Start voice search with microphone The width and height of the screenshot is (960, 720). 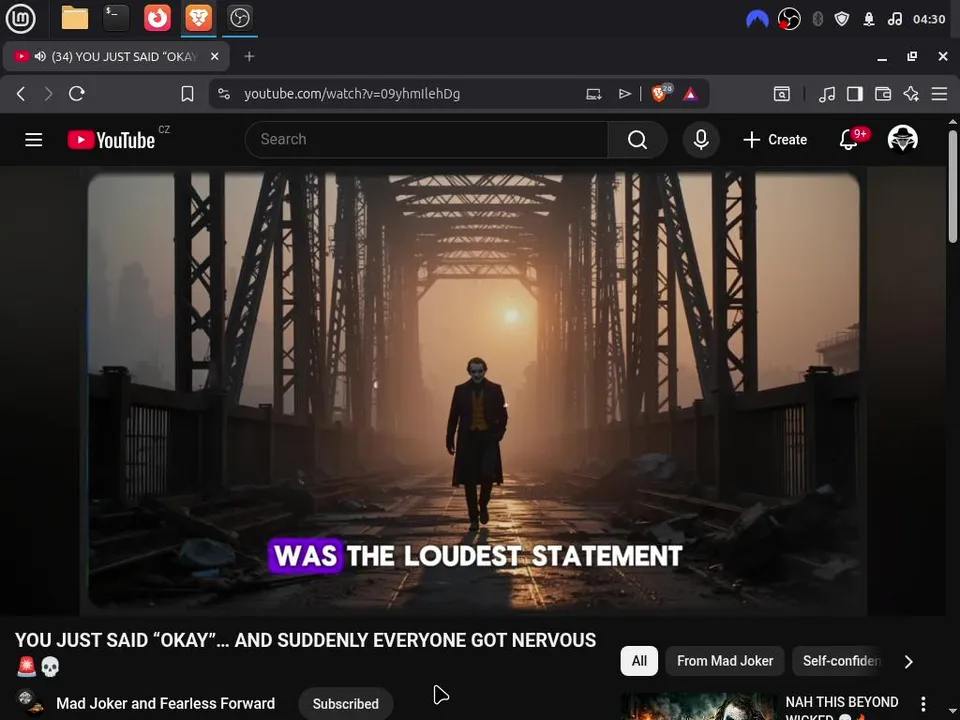pyautogui.click(x=701, y=140)
